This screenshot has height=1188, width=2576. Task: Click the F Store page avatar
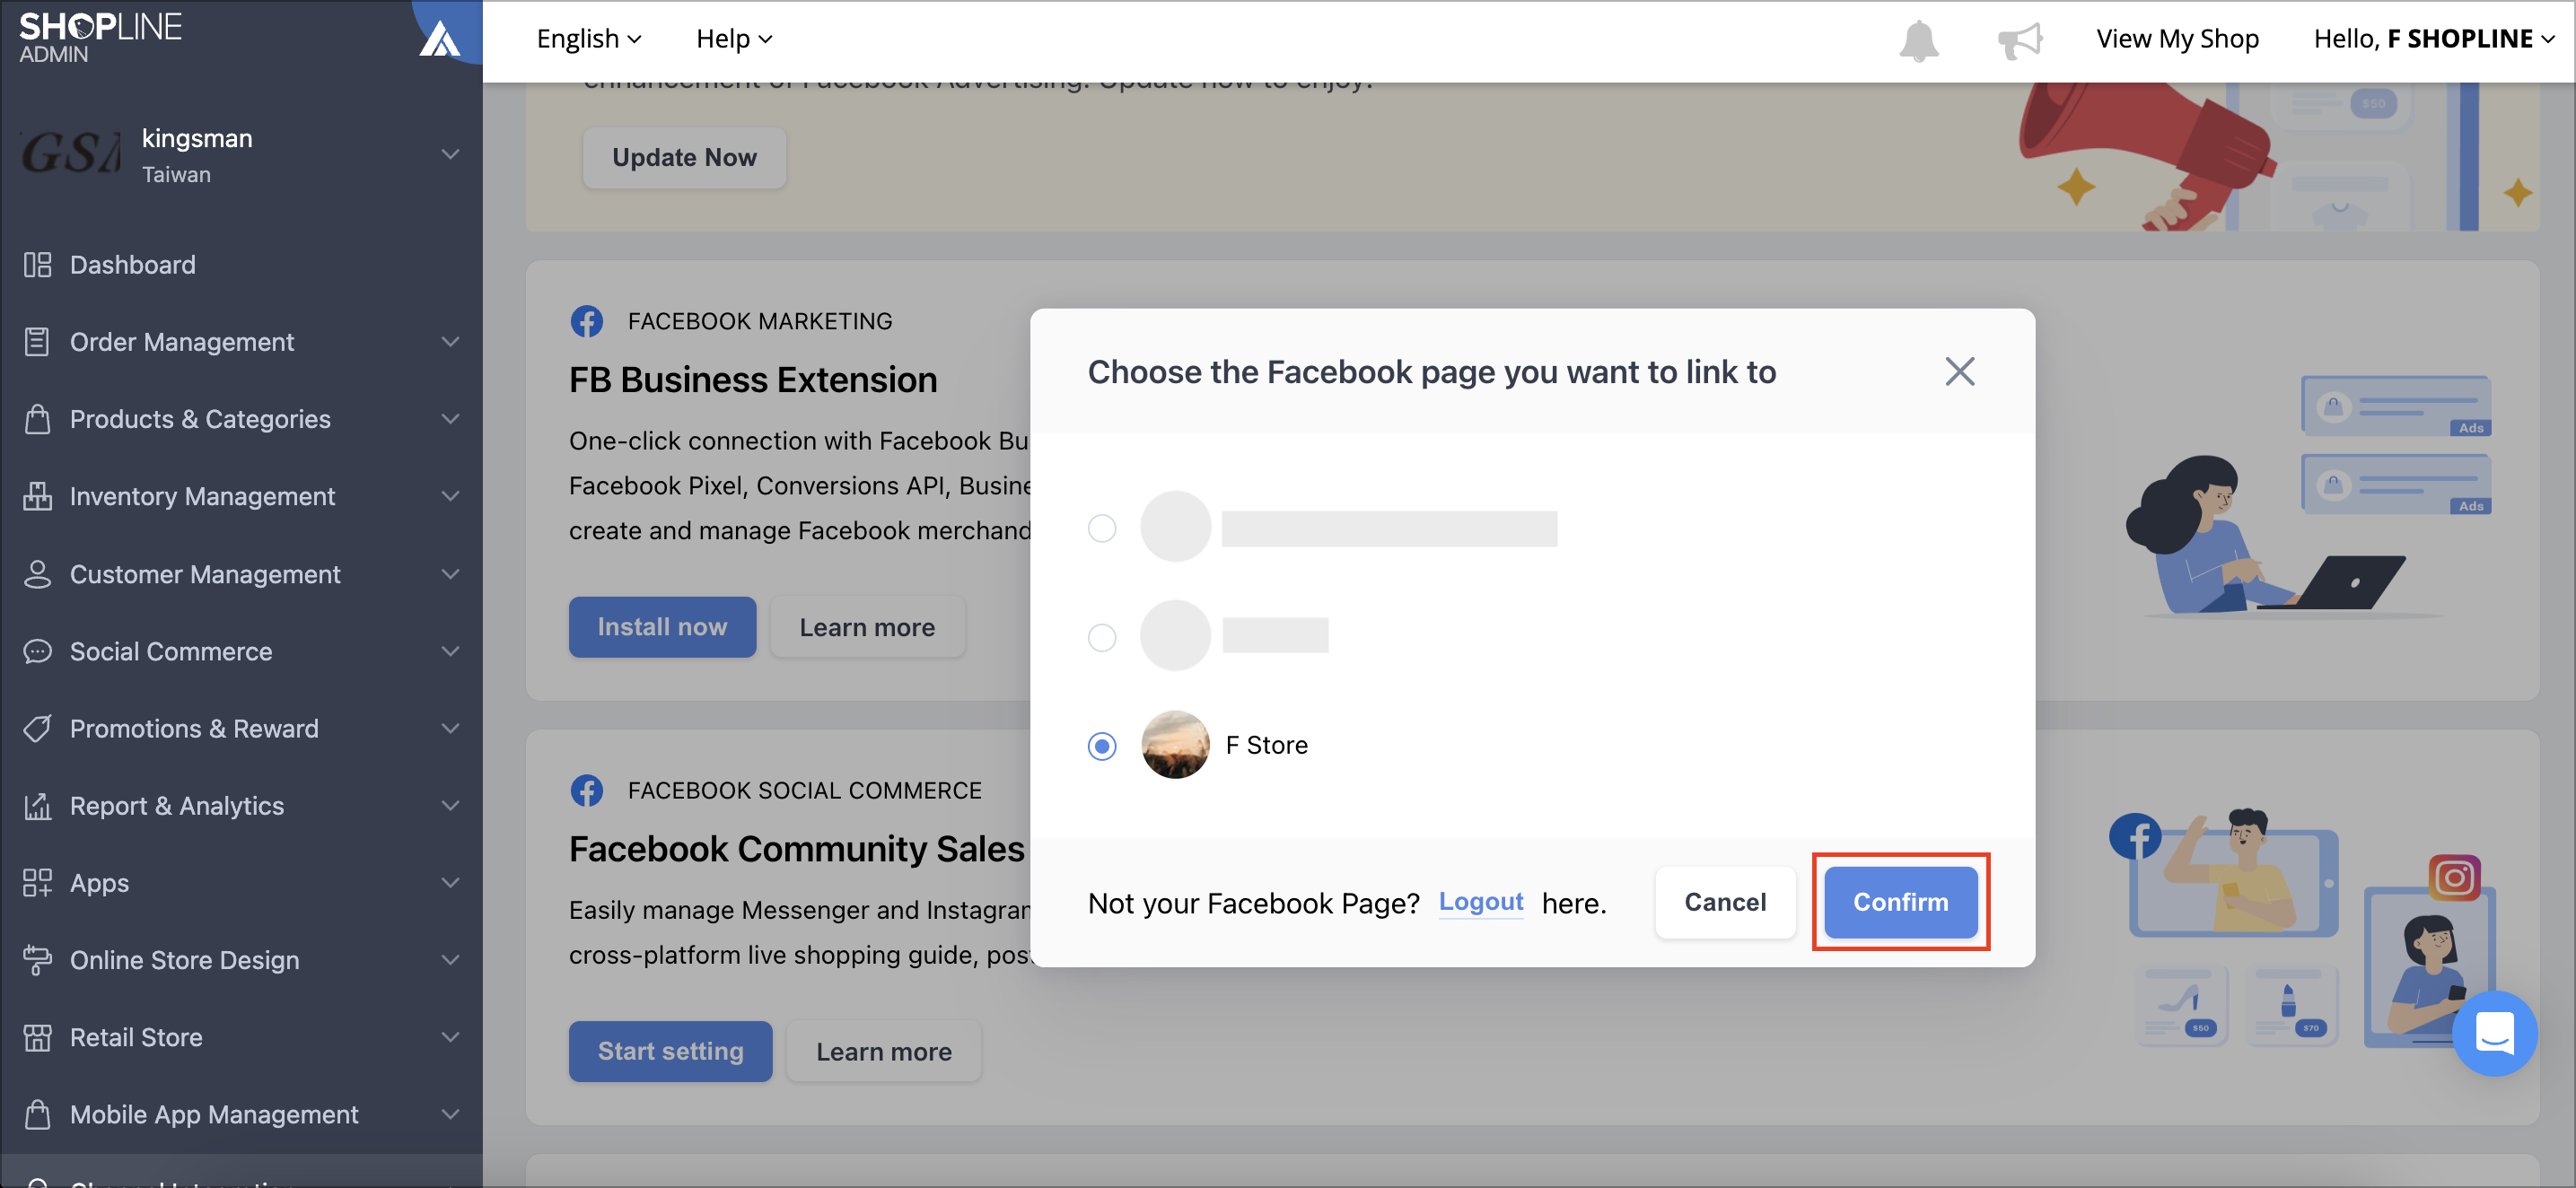(1175, 745)
